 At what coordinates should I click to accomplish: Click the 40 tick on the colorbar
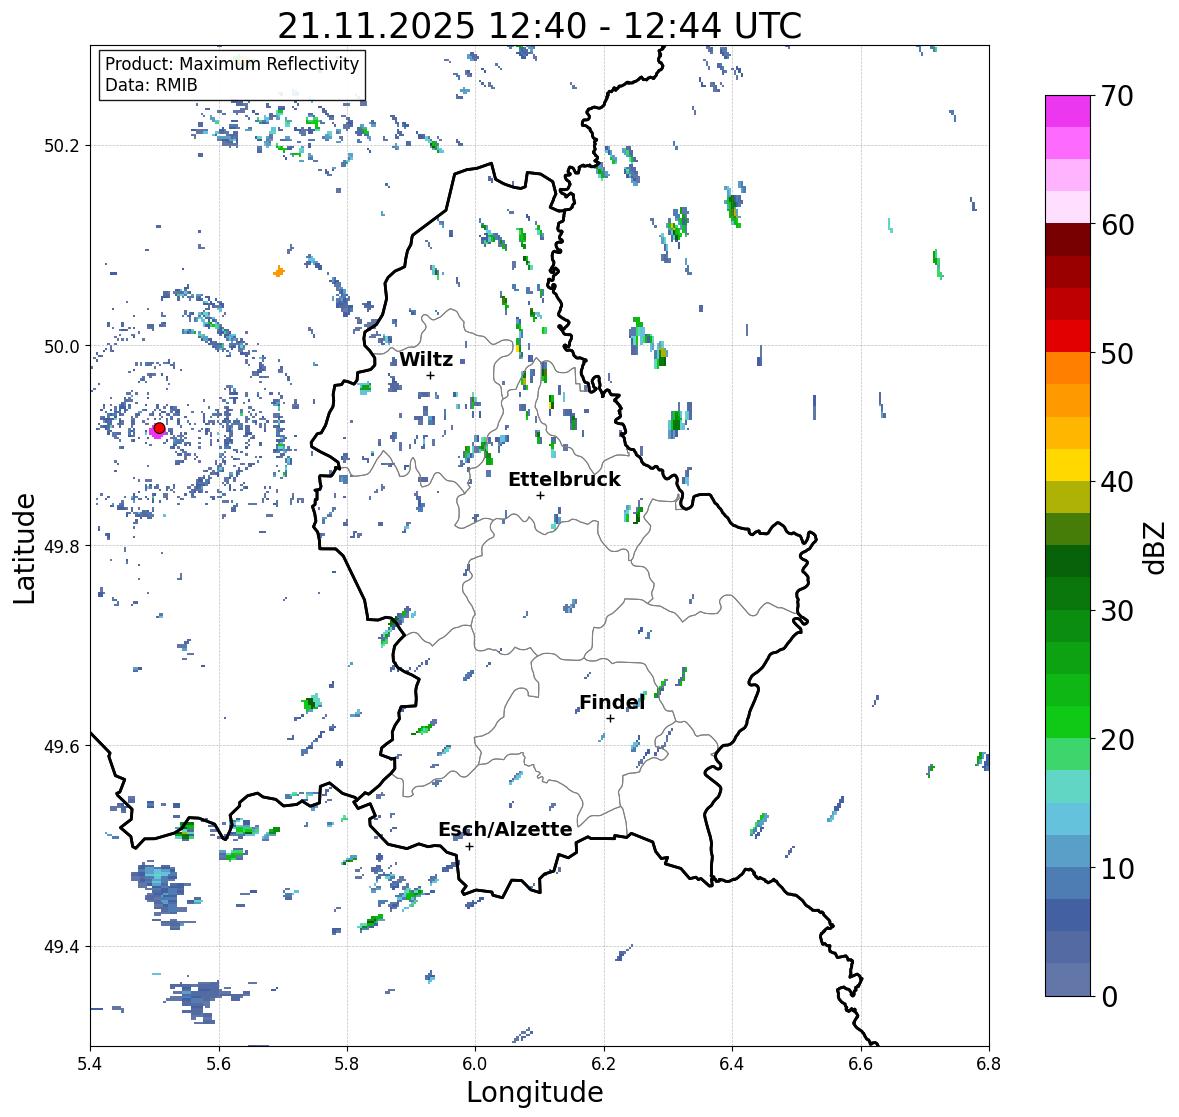coord(1117,482)
